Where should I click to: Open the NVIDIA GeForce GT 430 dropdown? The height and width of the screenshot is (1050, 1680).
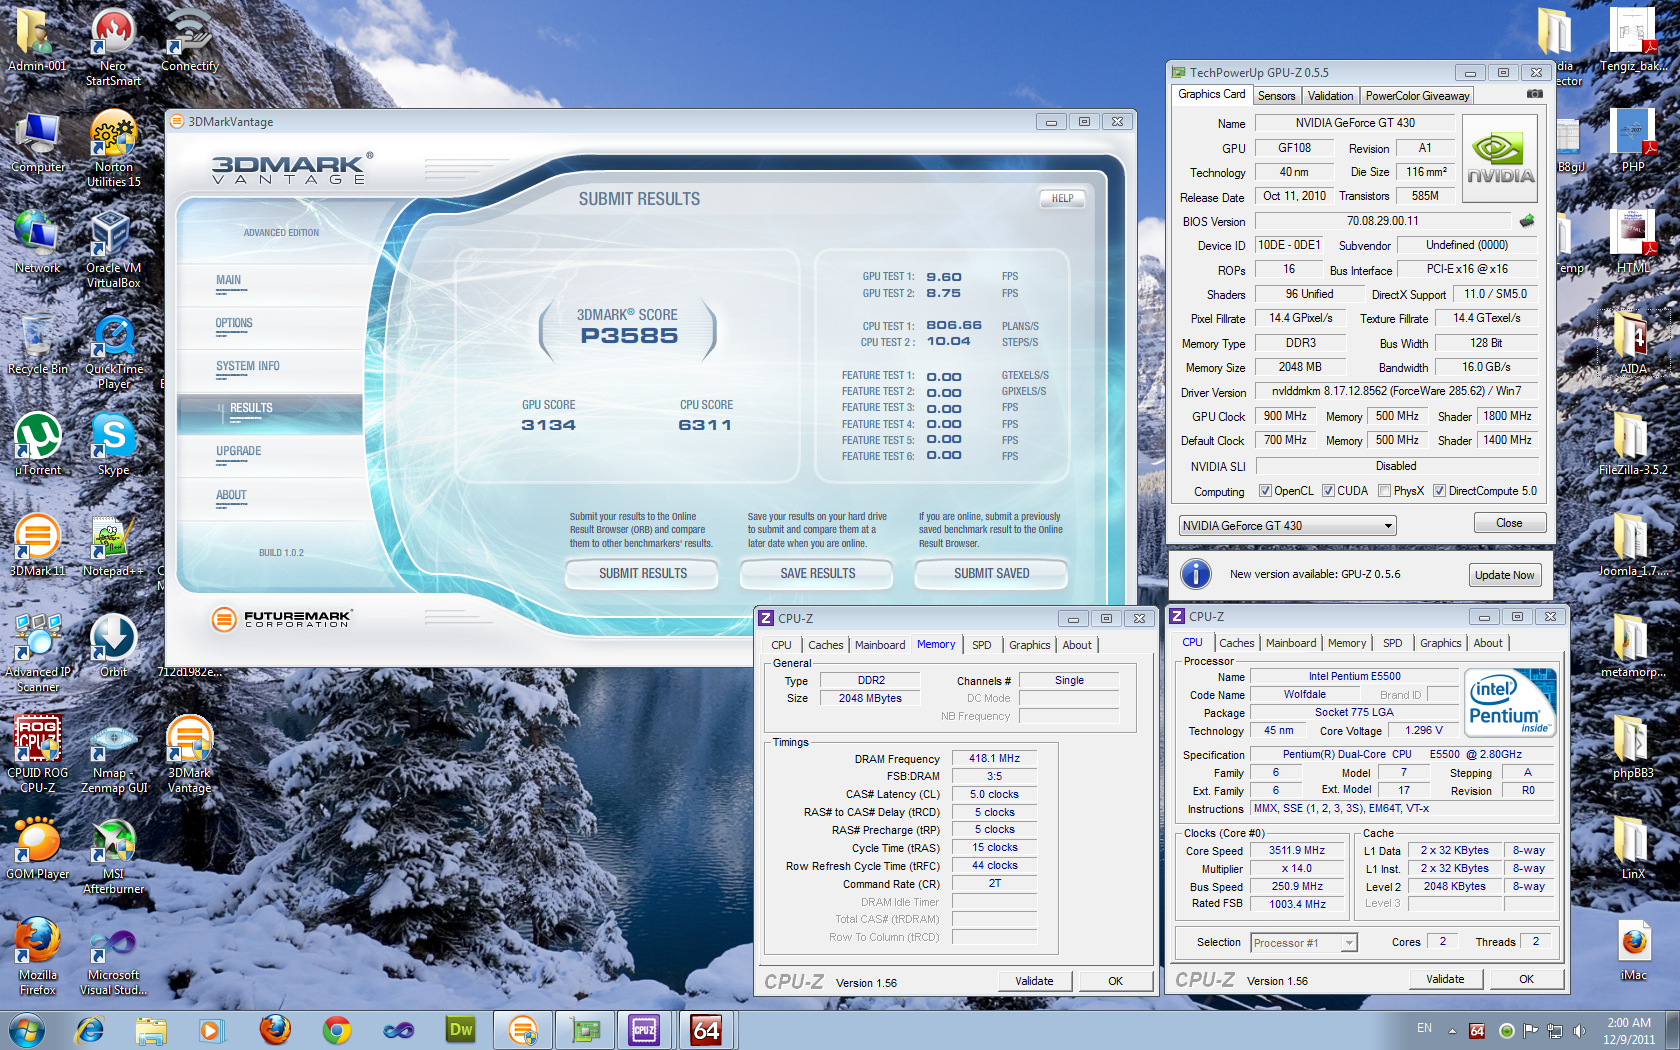1287,525
